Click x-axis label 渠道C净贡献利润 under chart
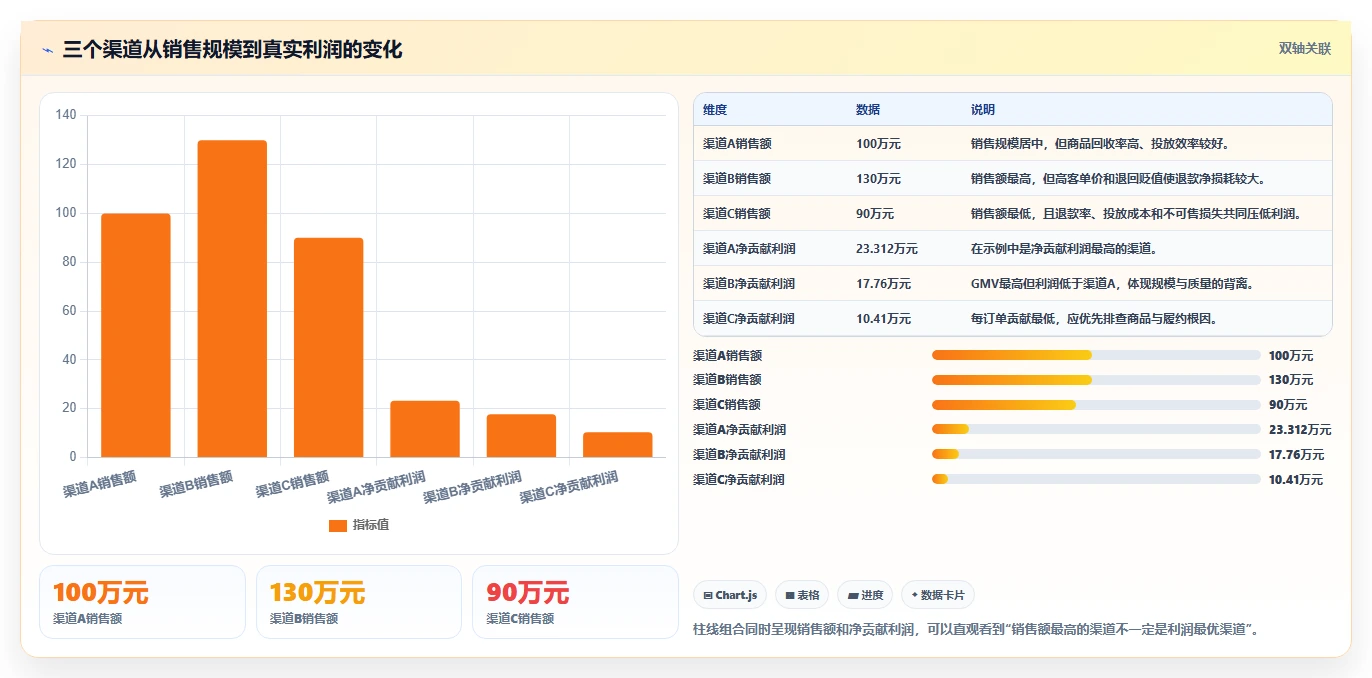1372x678 pixels. tap(568, 486)
